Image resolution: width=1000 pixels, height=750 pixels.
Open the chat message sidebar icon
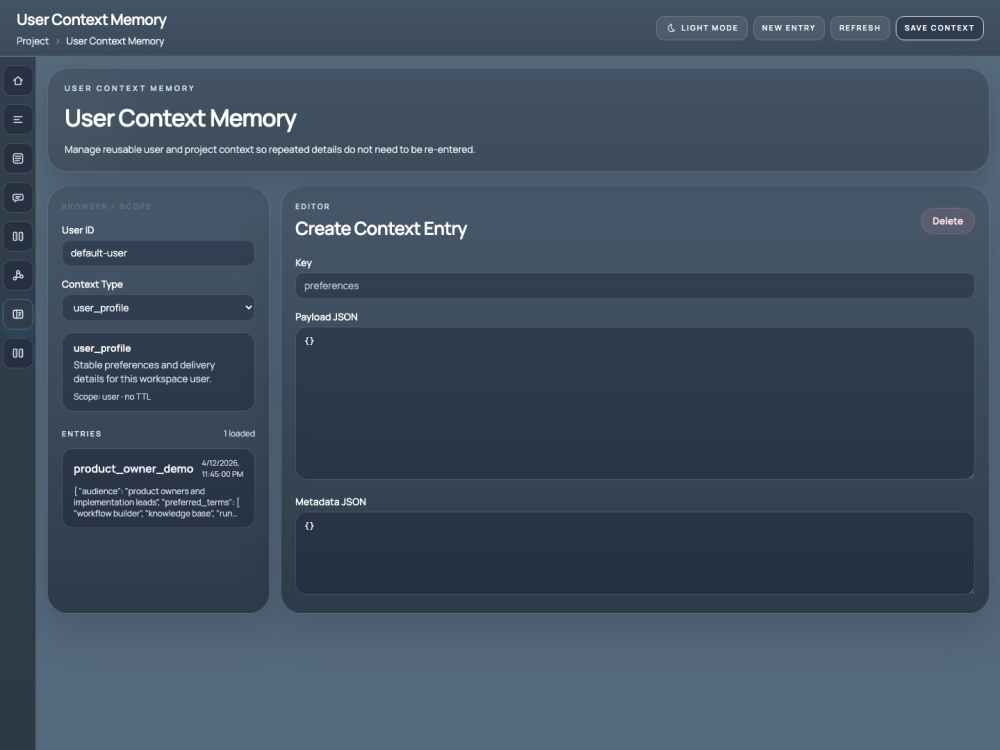pyautogui.click(x=18, y=198)
